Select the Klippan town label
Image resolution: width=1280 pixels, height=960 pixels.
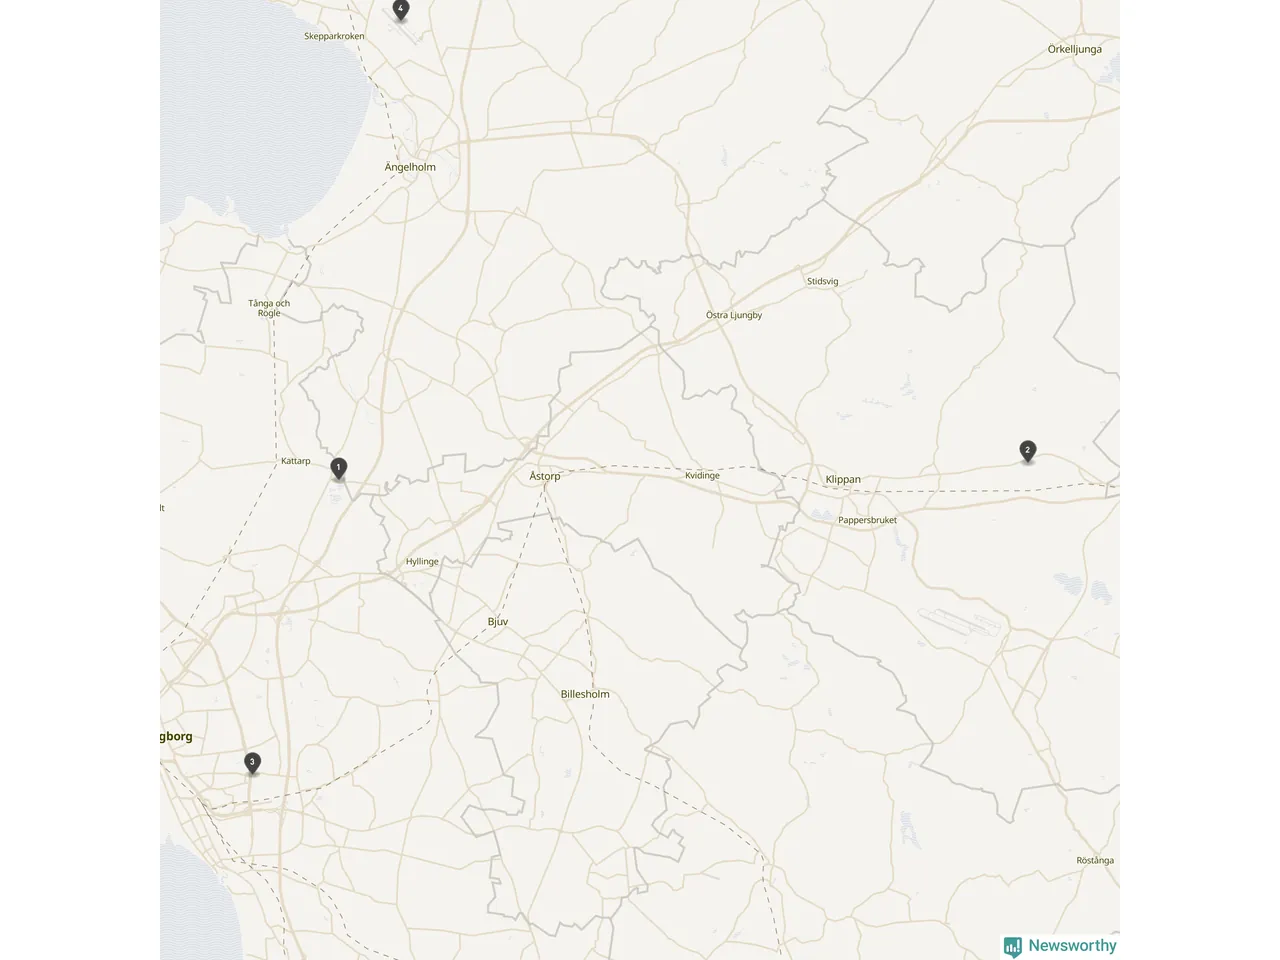click(843, 479)
